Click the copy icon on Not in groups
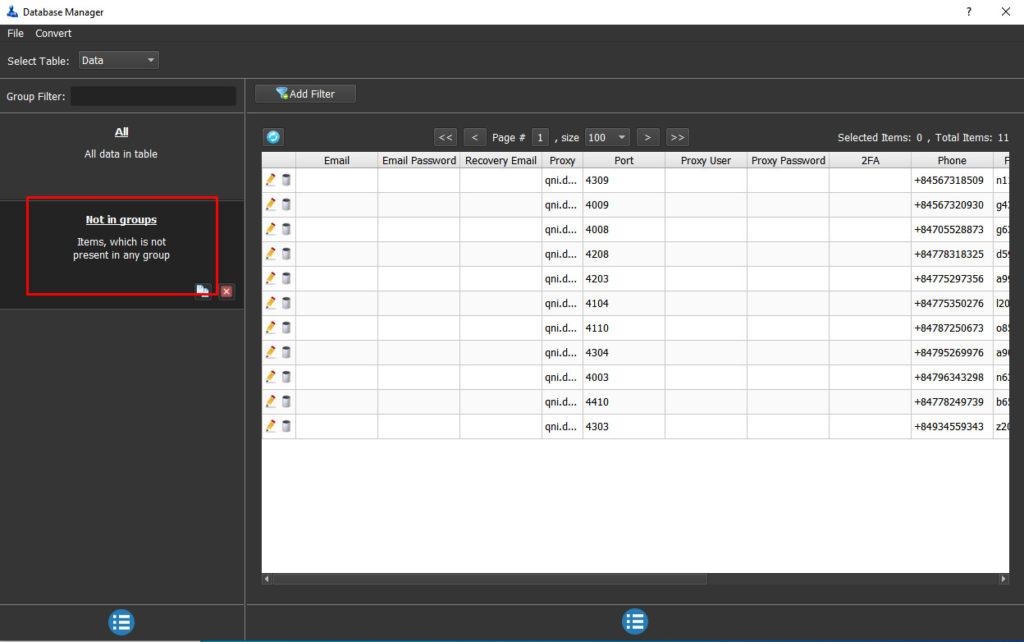1024x642 pixels. (203, 290)
